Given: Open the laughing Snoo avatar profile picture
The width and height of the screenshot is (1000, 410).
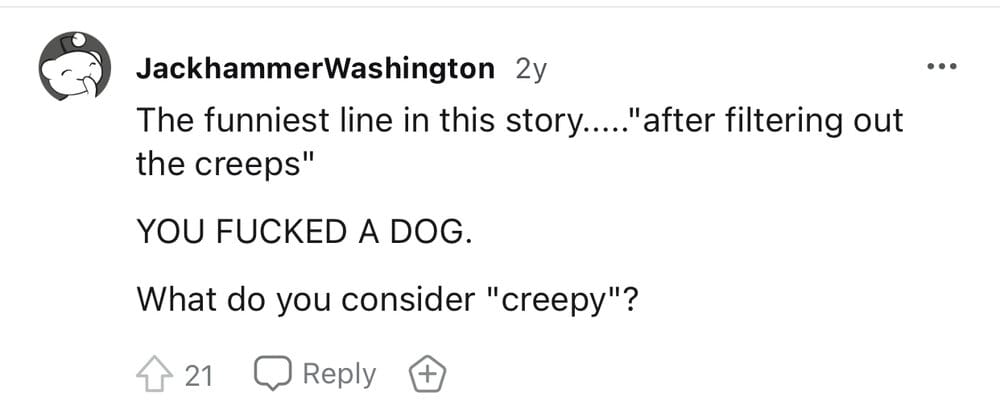Looking at the screenshot, I should pyautogui.click(x=75, y=66).
